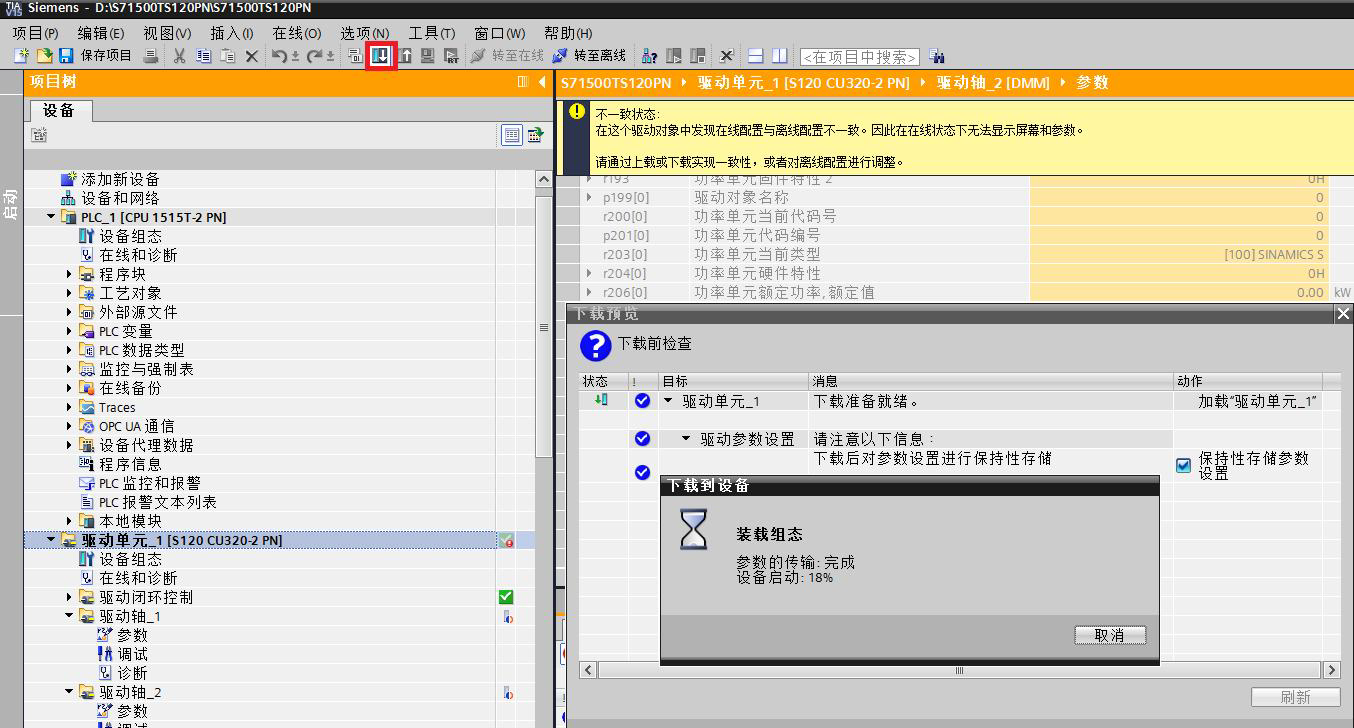1354x728 pixels.
Task: Click the Start simulation icon
Action: [428, 56]
